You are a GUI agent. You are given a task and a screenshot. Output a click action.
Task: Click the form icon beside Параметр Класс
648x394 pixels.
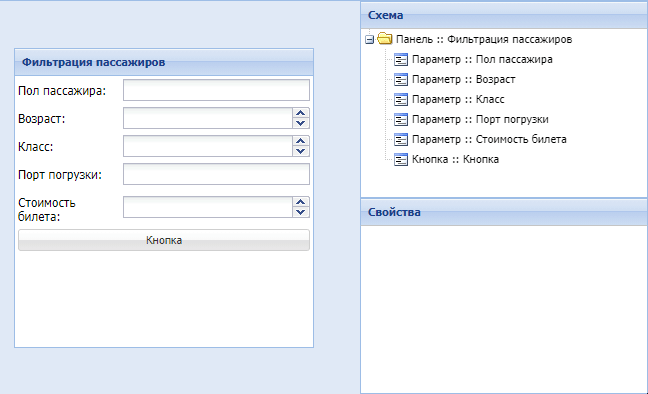pyautogui.click(x=401, y=100)
